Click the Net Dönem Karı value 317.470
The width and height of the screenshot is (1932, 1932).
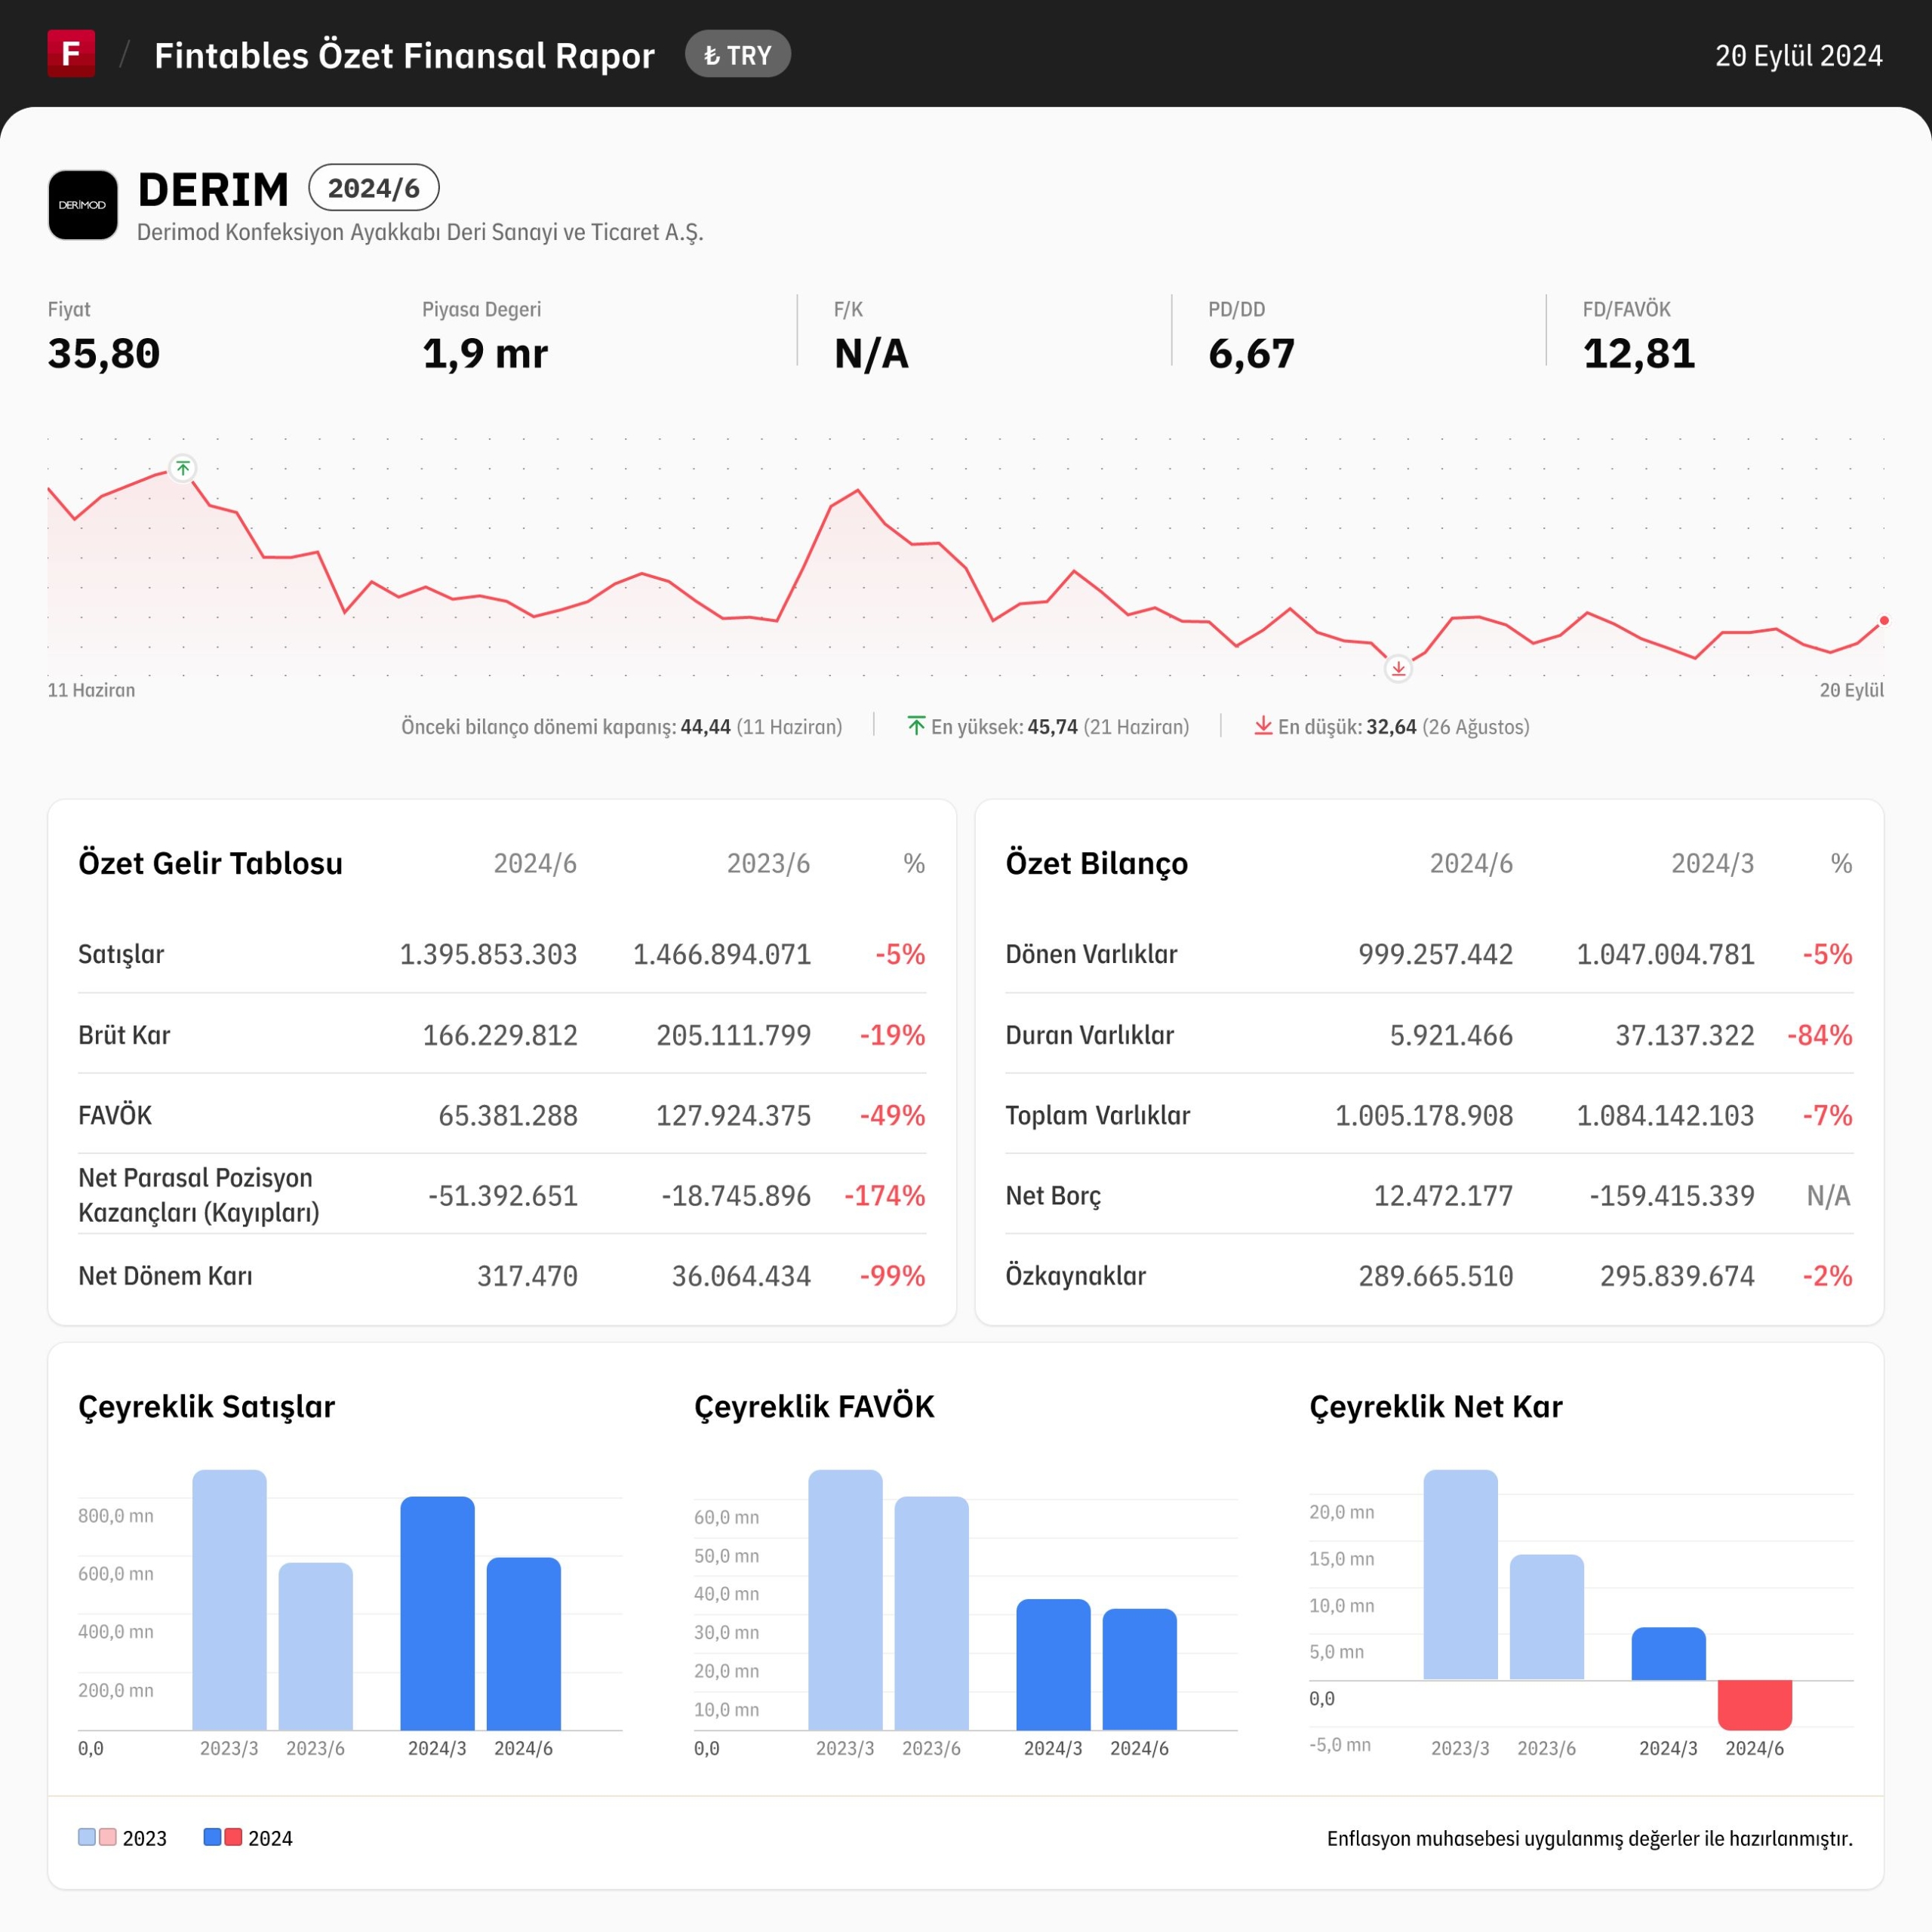pos(527,1276)
